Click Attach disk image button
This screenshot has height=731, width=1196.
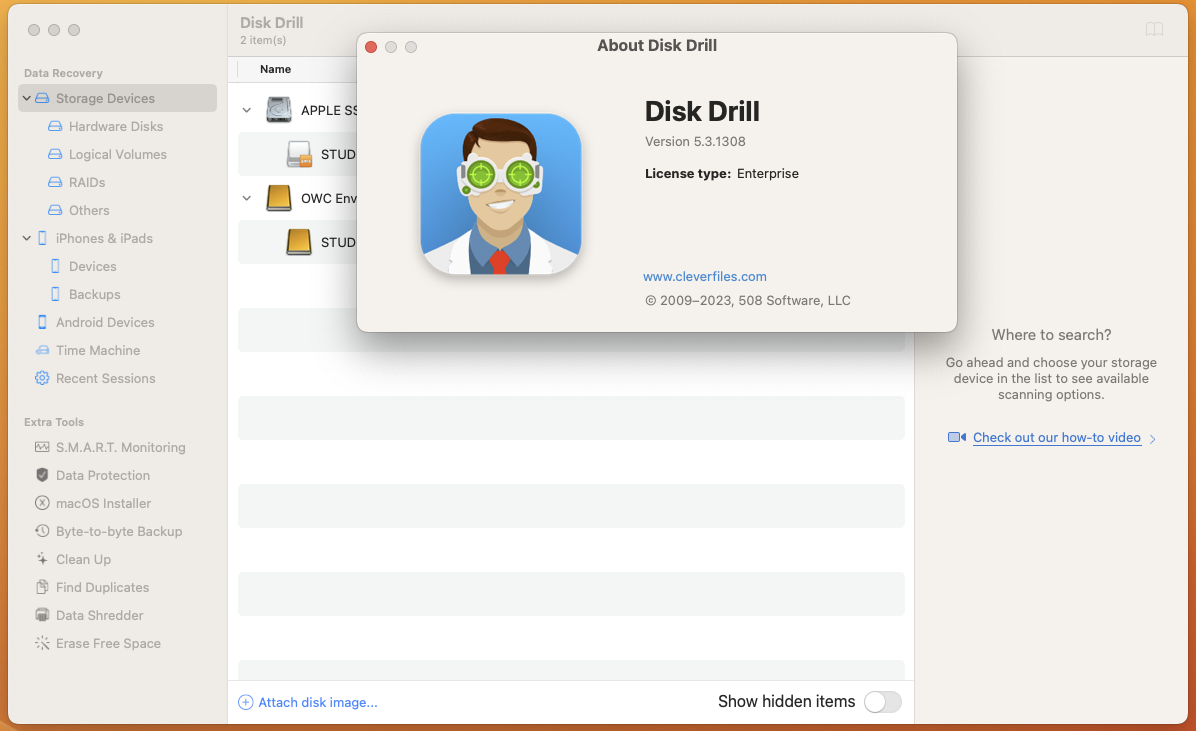(308, 703)
